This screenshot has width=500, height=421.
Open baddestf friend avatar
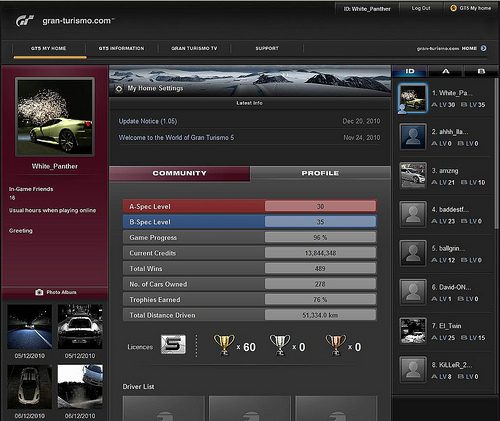click(413, 214)
